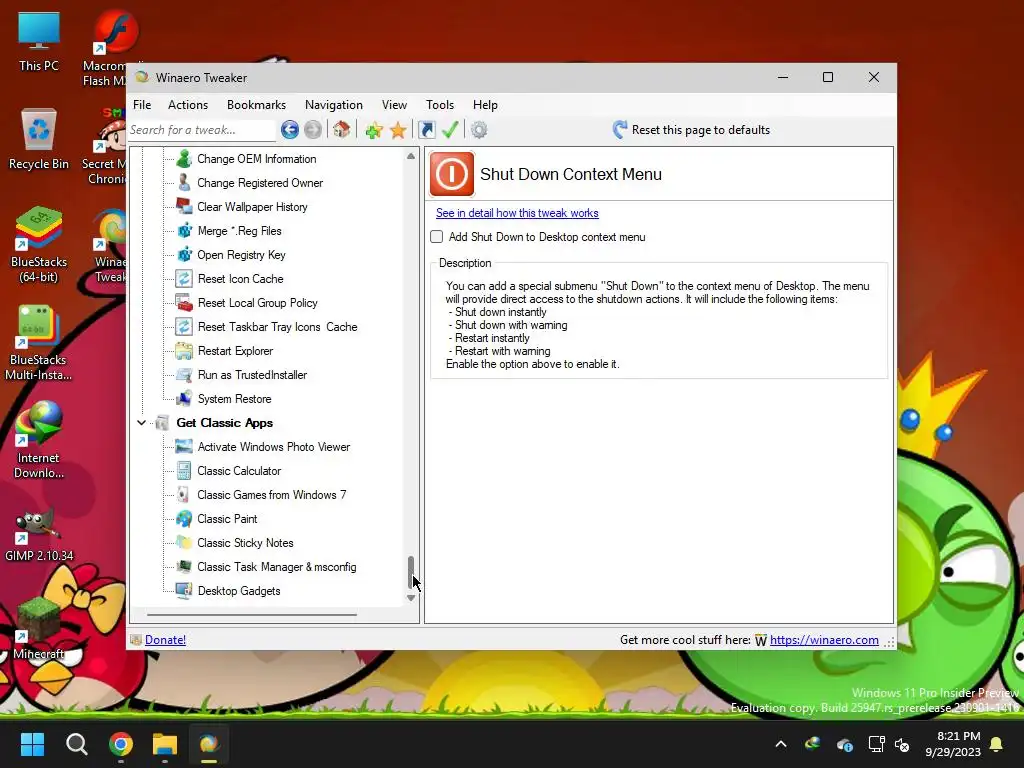Screen dimensions: 1024x768
Task: Click the export shortcut arrow toolbar icon
Action: click(x=426, y=130)
